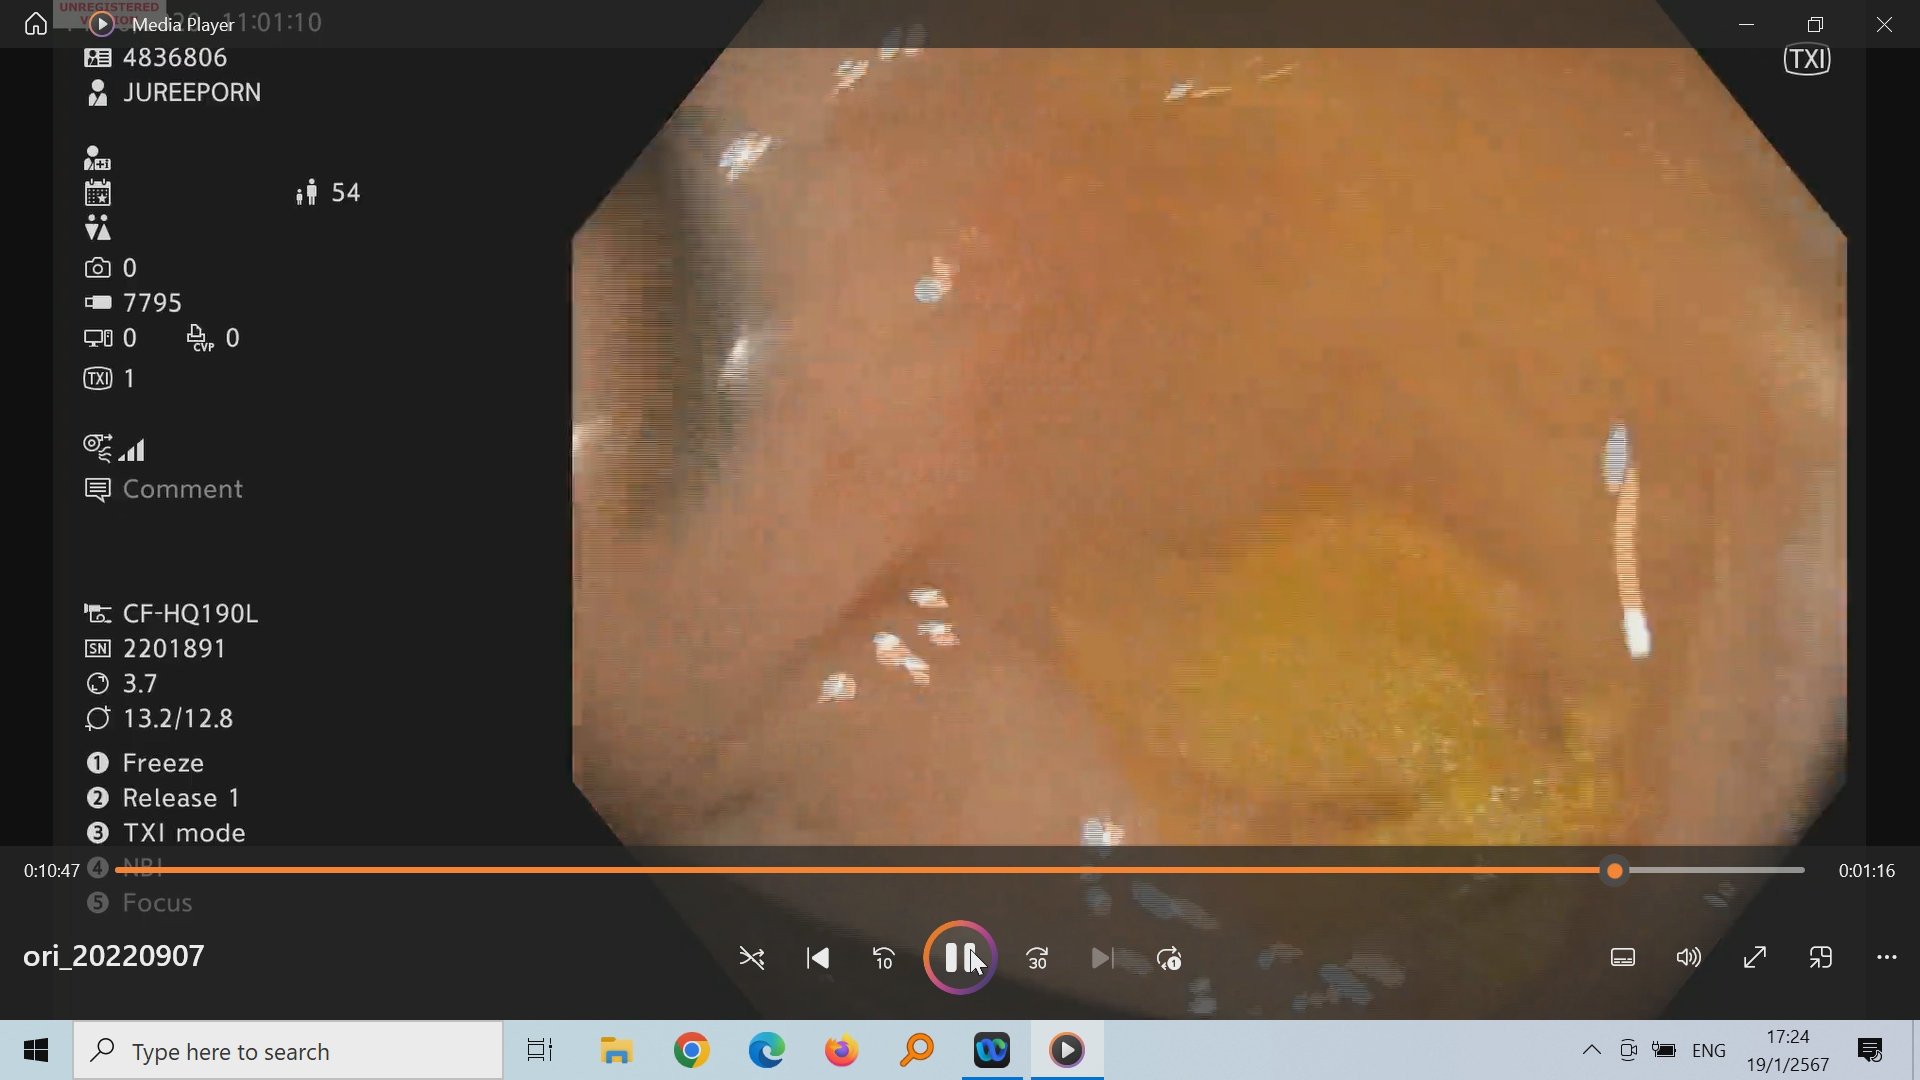Viewport: 1920px width, 1080px height.
Task: Launch Google Chrome from taskbar
Action: point(692,1051)
